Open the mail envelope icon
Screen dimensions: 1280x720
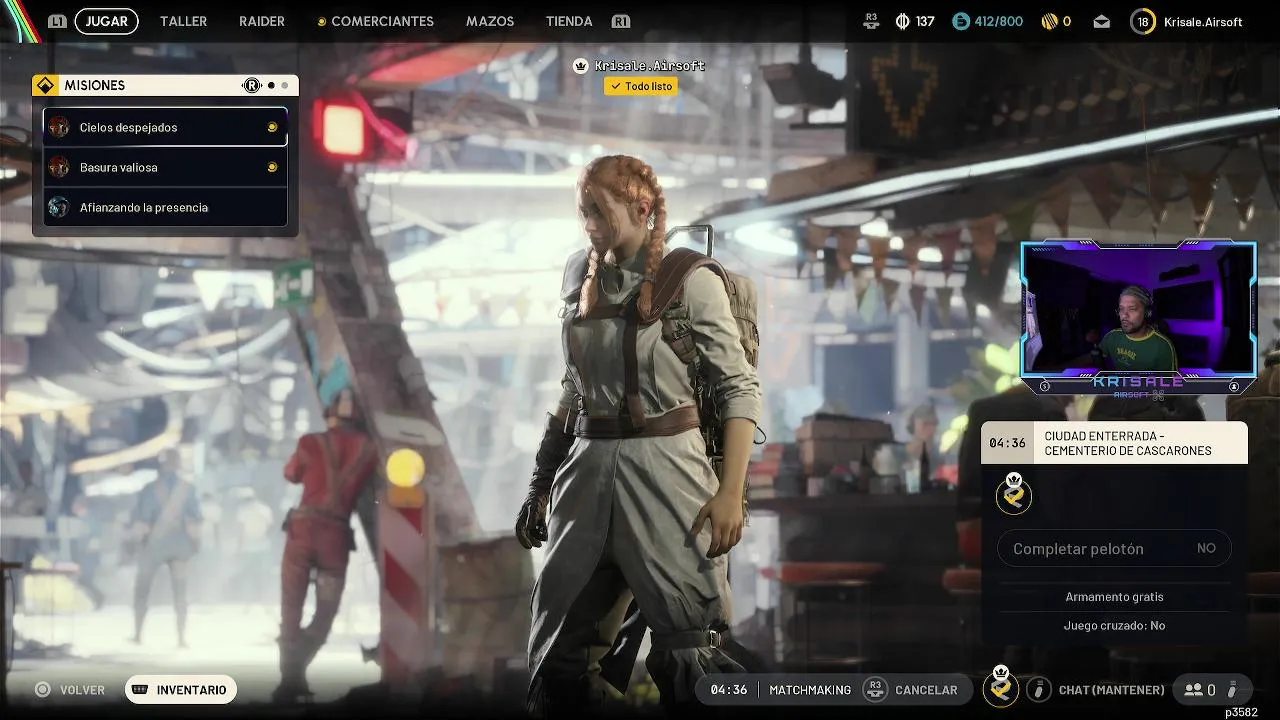[1101, 21]
